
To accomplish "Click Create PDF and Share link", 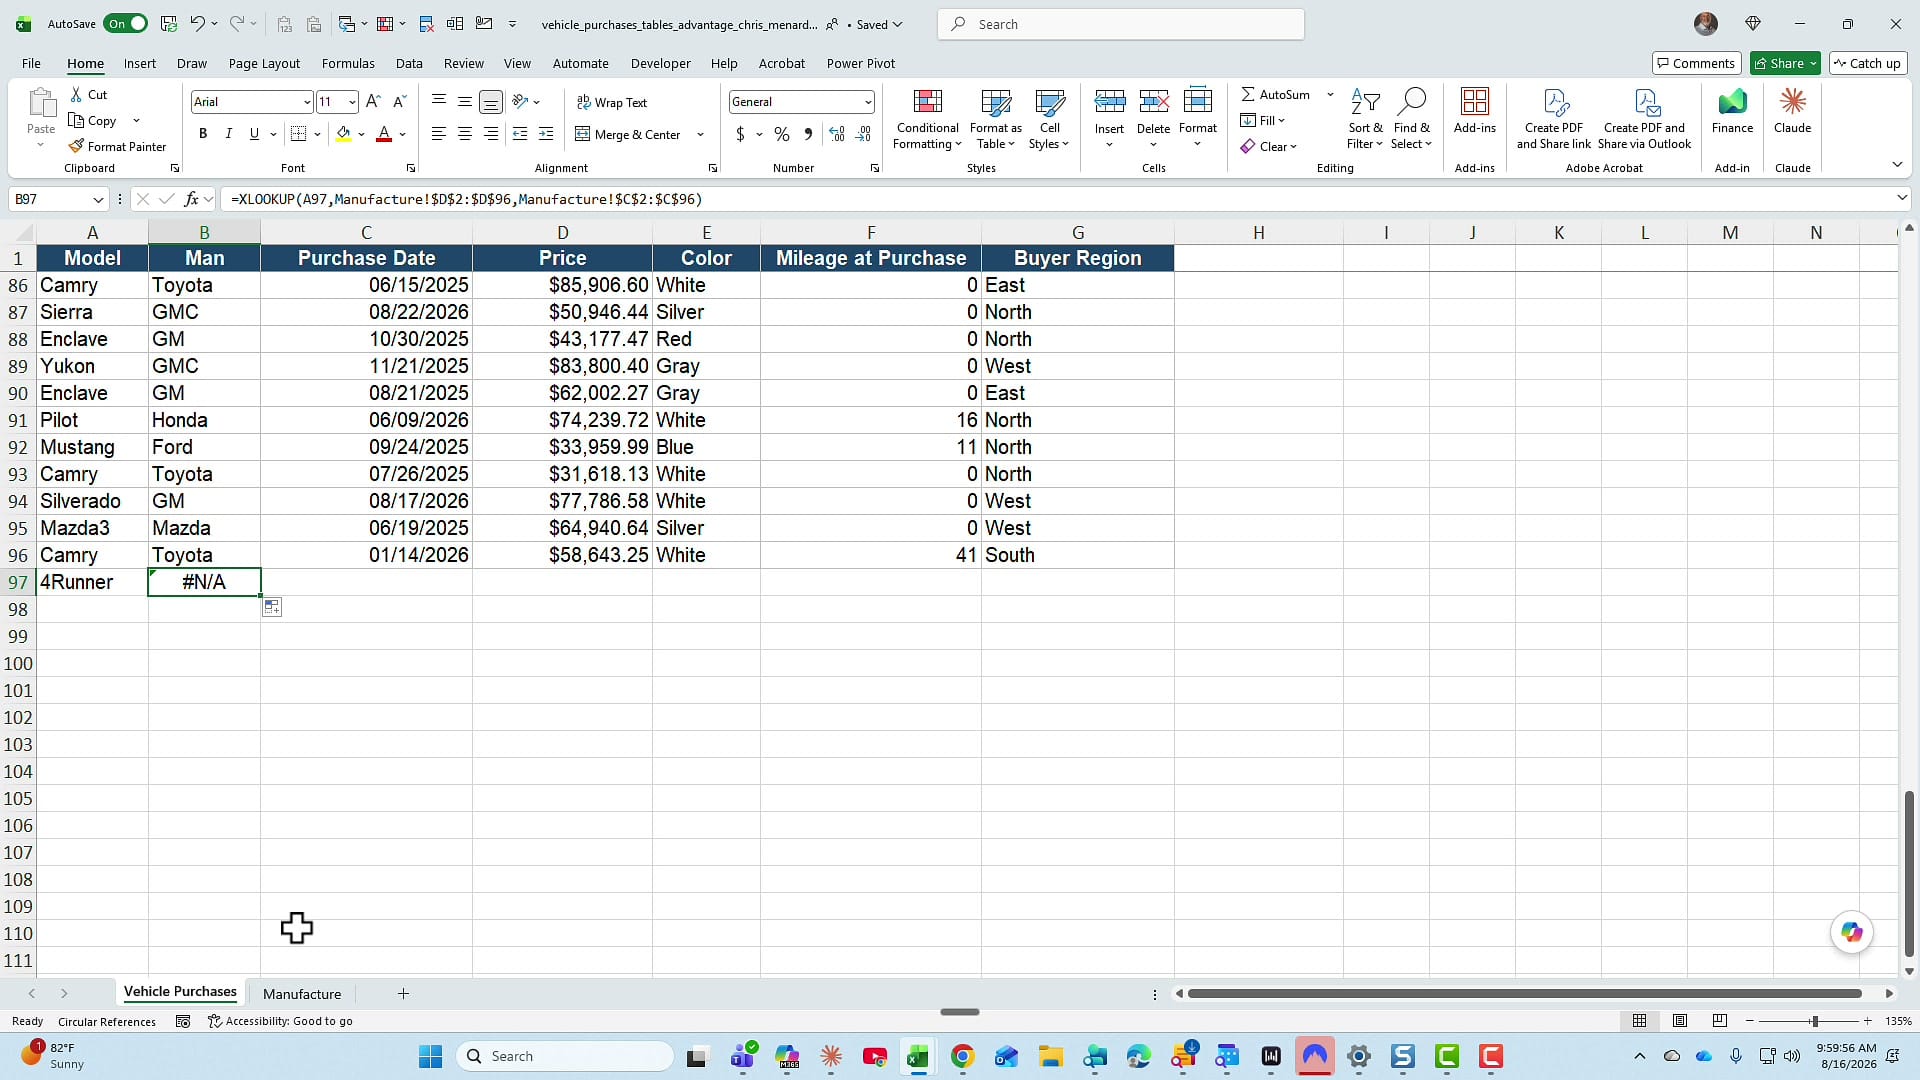I will click(x=1553, y=120).
